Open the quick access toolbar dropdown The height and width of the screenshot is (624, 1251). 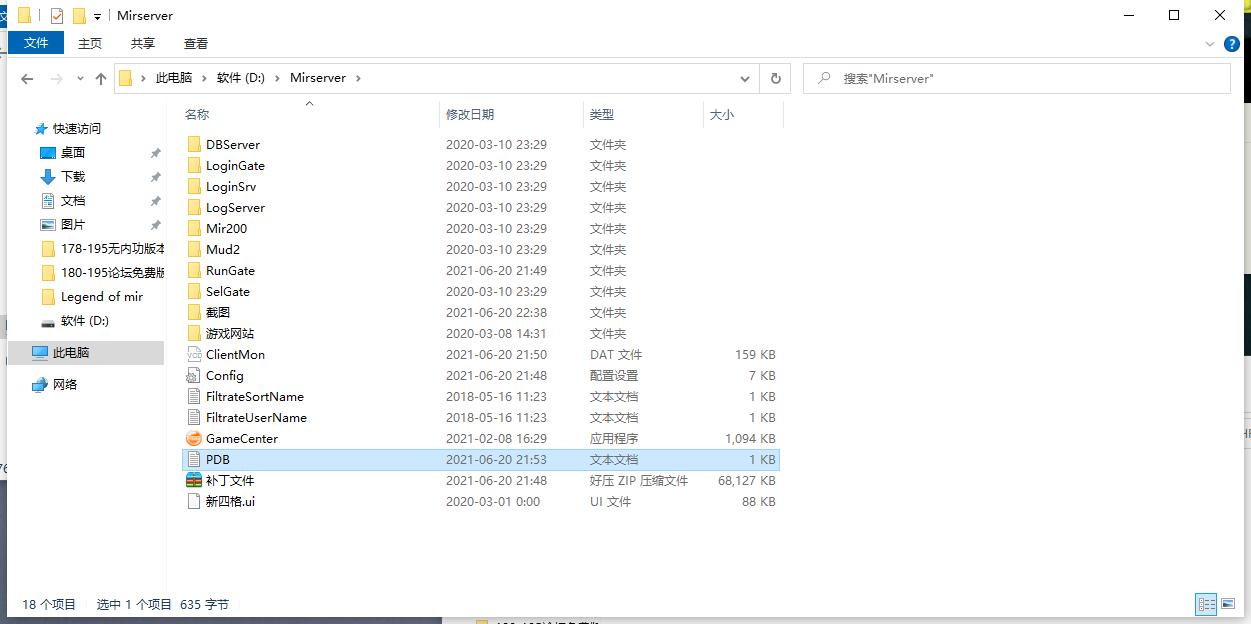pos(97,16)
